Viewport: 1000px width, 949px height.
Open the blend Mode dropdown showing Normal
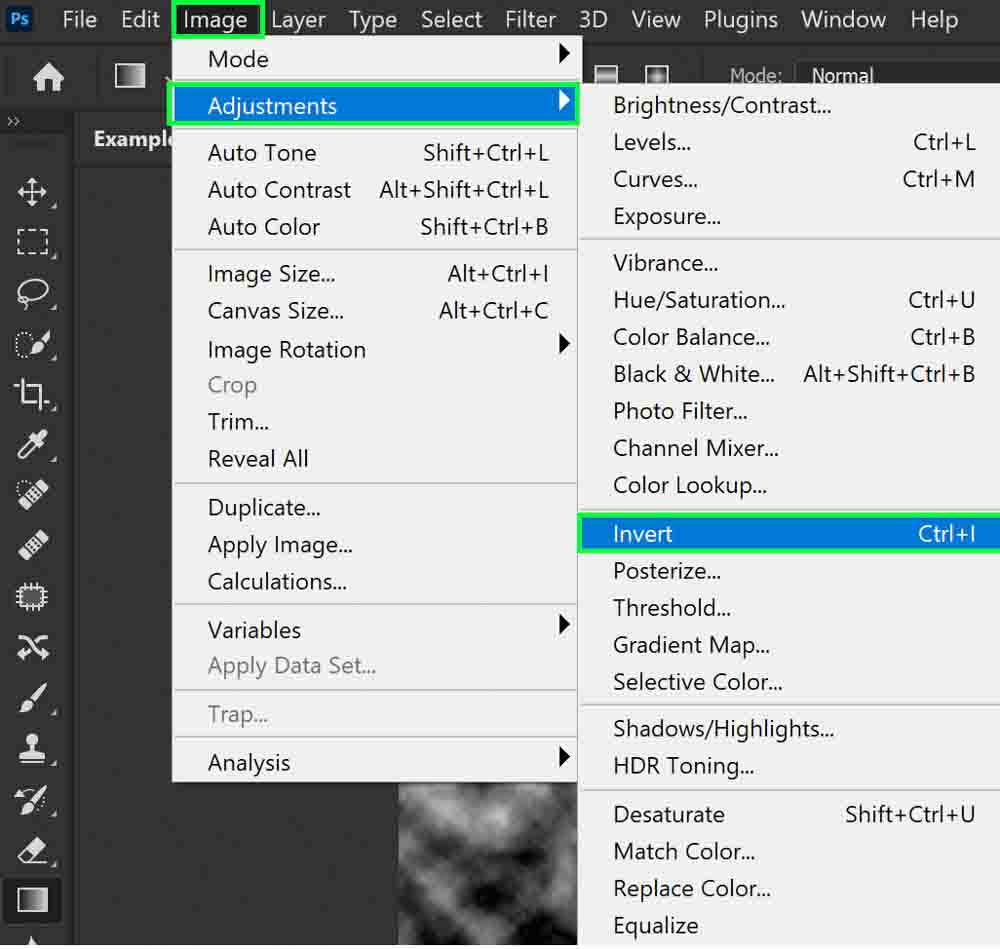(x=899, y=76)
